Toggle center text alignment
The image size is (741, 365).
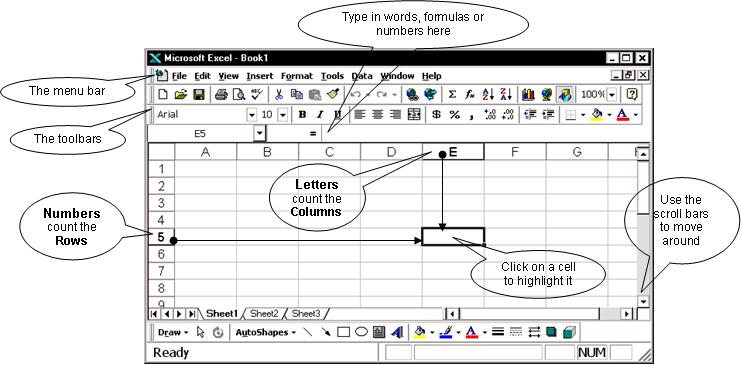[378, 114]
